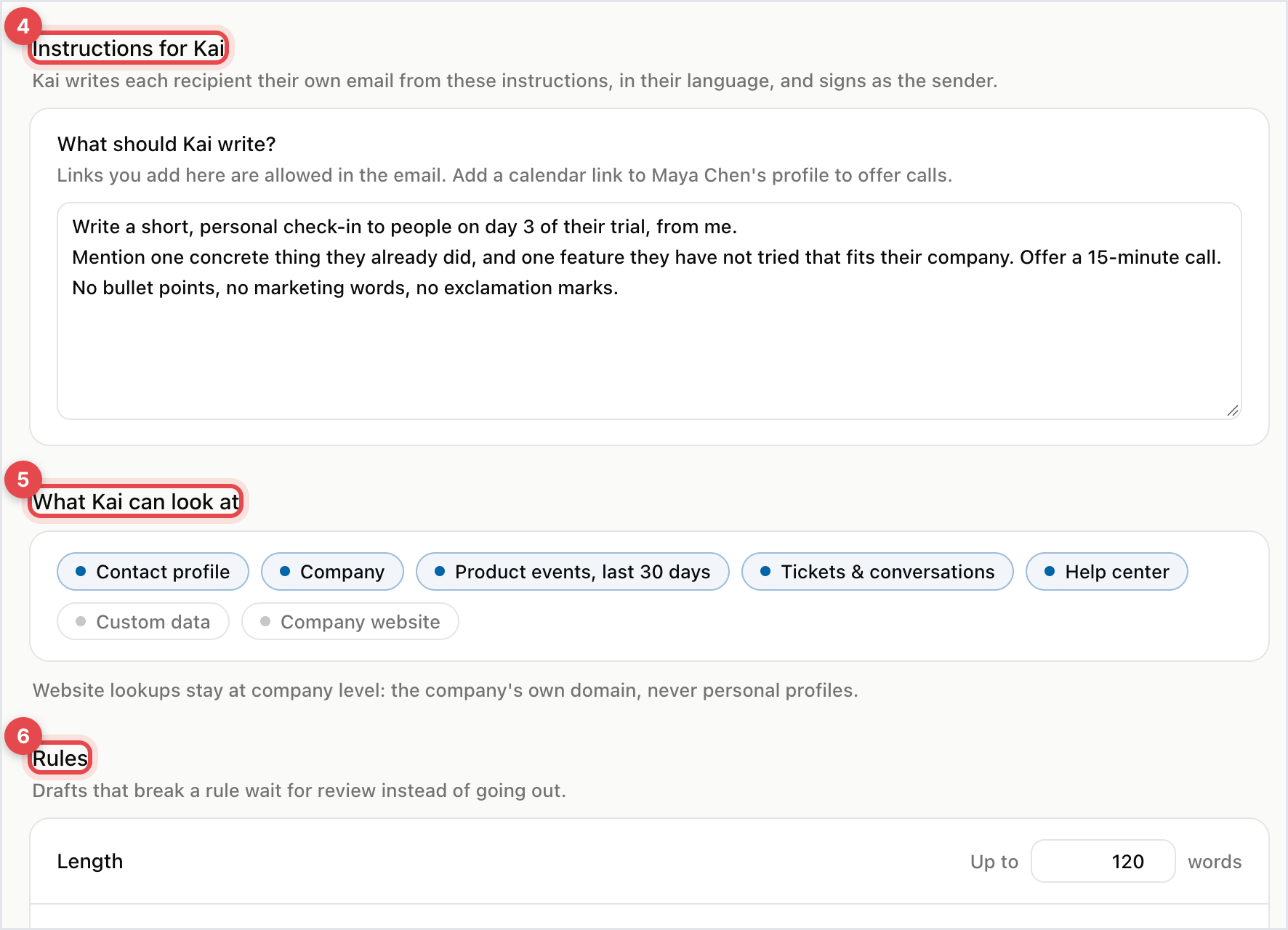Click inside the Kai instructions text area
1288x930 pixels.
click(649, 311)
